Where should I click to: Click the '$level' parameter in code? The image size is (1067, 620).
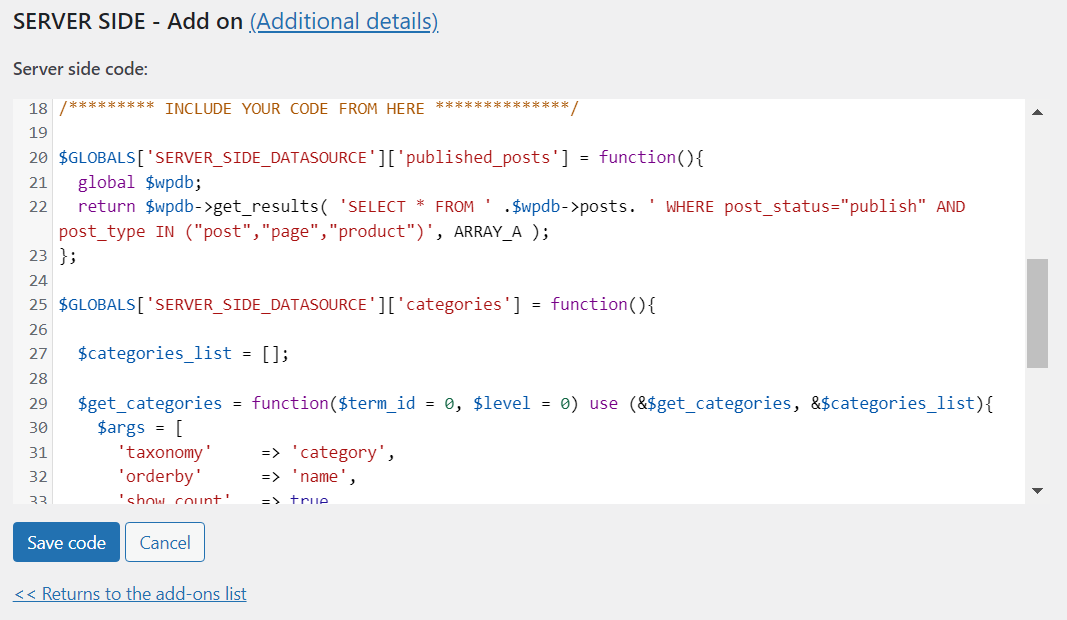coord(502,403)
